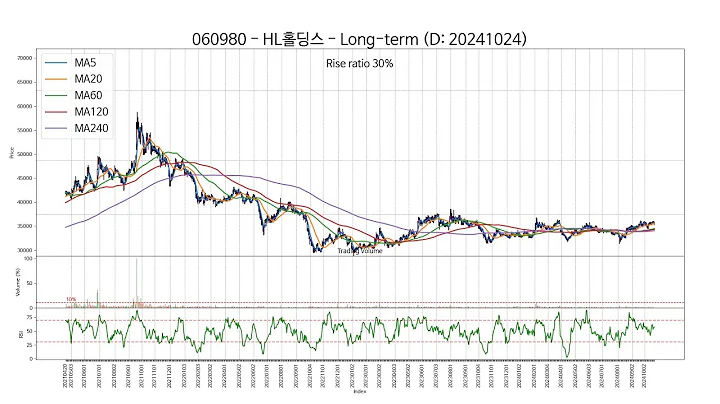Screen dimensions: 720x404
Task: Click the 70000 price axis tick
Action: coord(25,58)
